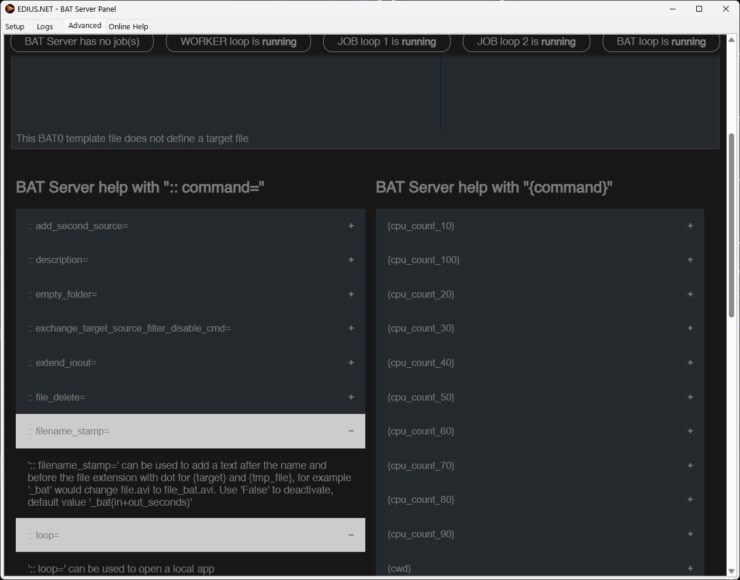740x580 pixels.
Task: Expand the {cpu_count_70} help row
Action: coord(540,465)
